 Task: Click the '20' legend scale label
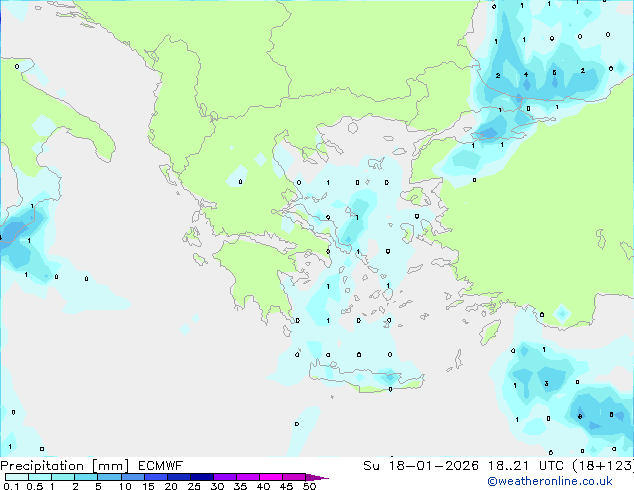pos(171,486)
